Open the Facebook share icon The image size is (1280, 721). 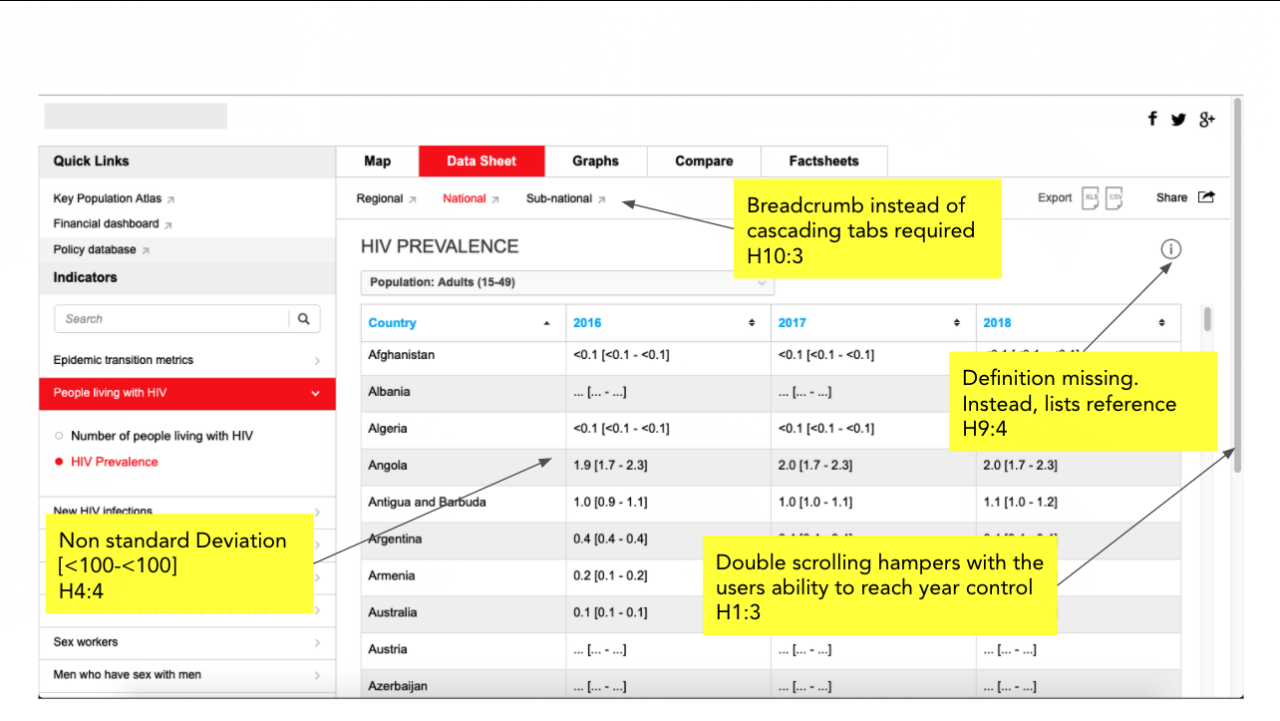point(1152,119)
